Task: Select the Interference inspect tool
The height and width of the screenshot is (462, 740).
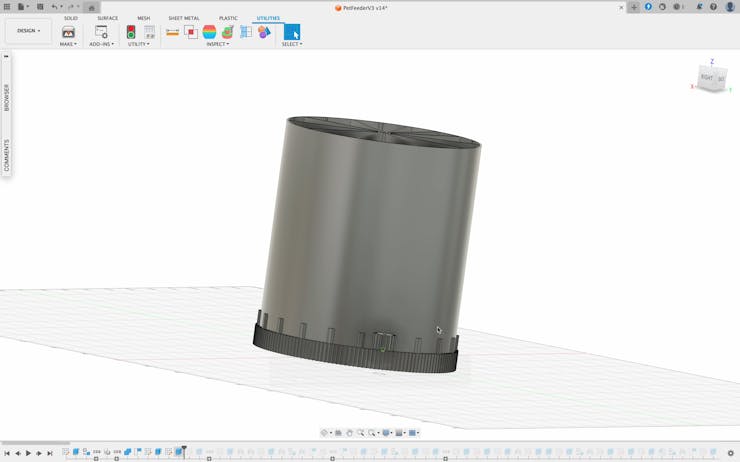Action: tap(191, 32)
